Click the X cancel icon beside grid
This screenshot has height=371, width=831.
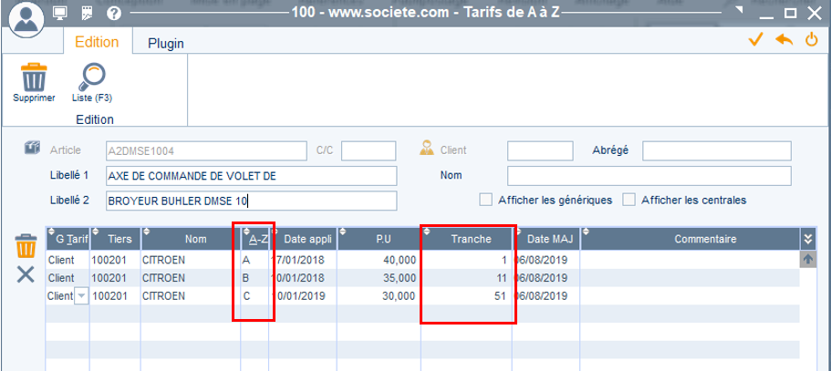25,275
